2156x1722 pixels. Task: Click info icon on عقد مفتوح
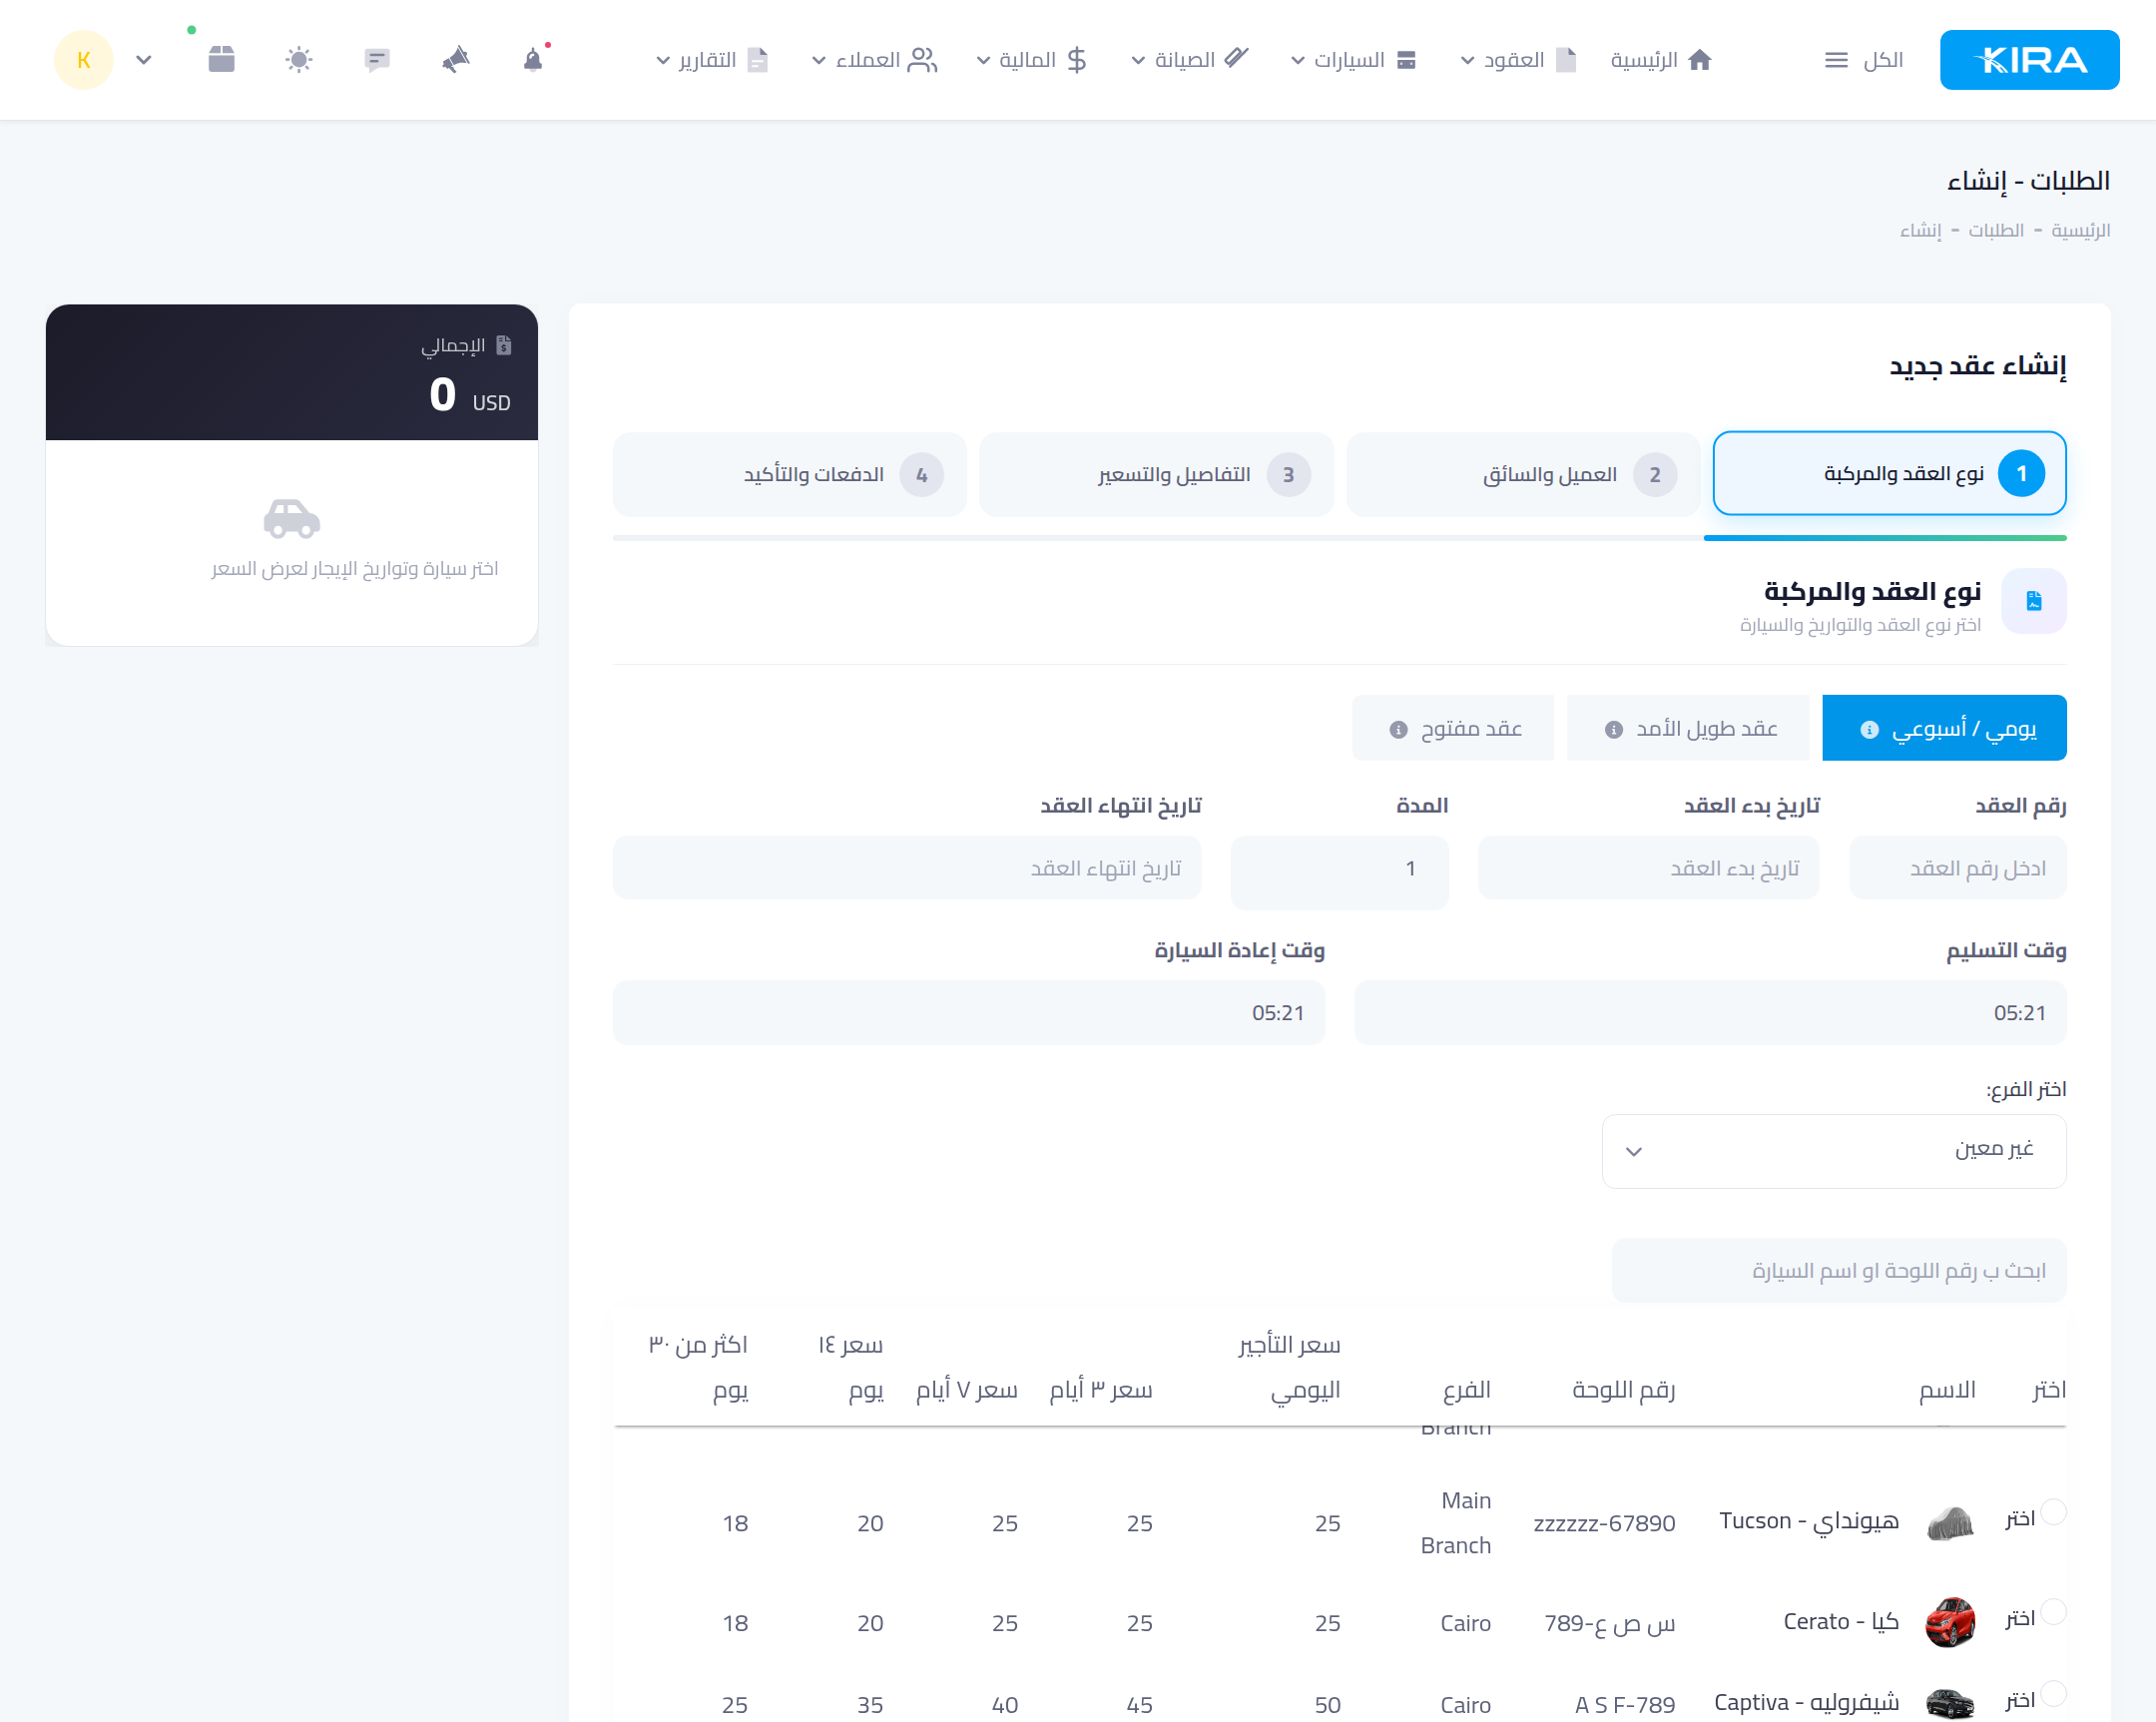pos(1398,729)
